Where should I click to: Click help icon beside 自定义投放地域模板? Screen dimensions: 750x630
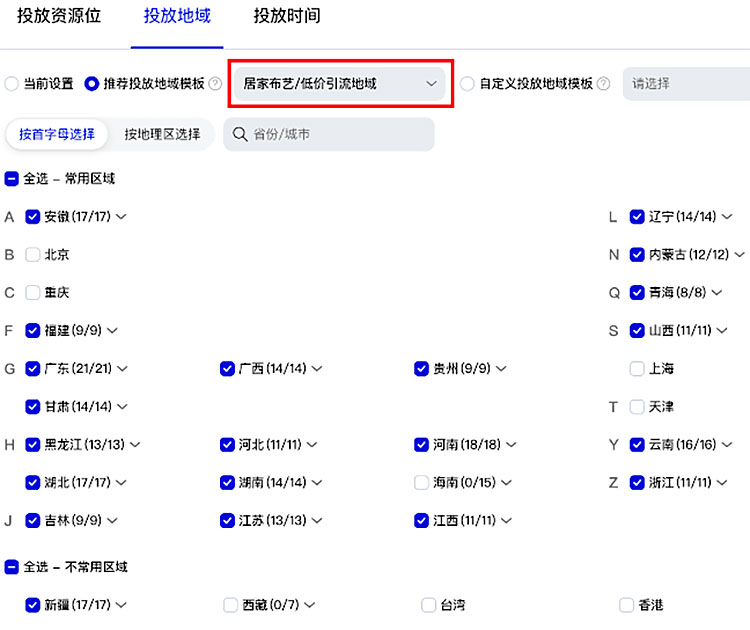(604, 84)
